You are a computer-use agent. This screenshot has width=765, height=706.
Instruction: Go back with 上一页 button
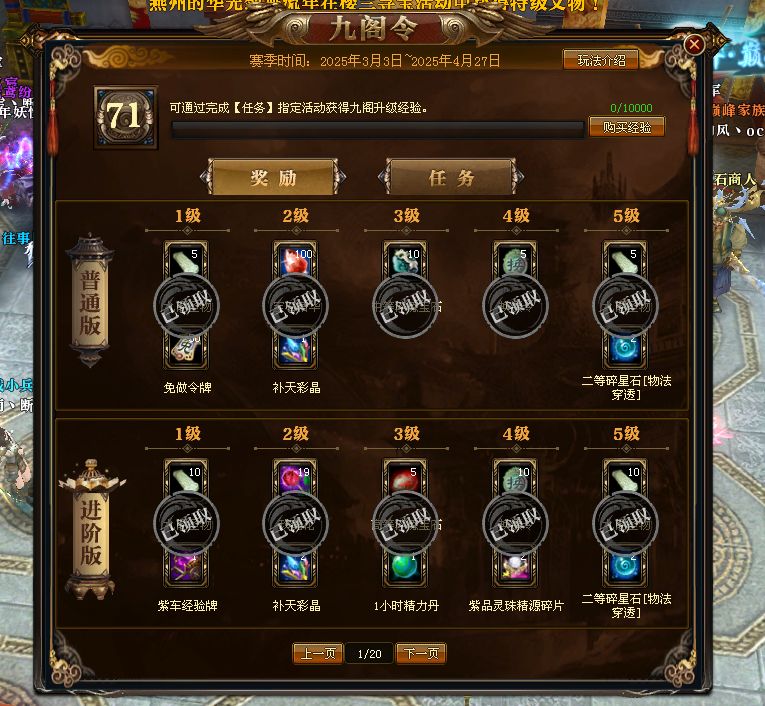(318, 653)
